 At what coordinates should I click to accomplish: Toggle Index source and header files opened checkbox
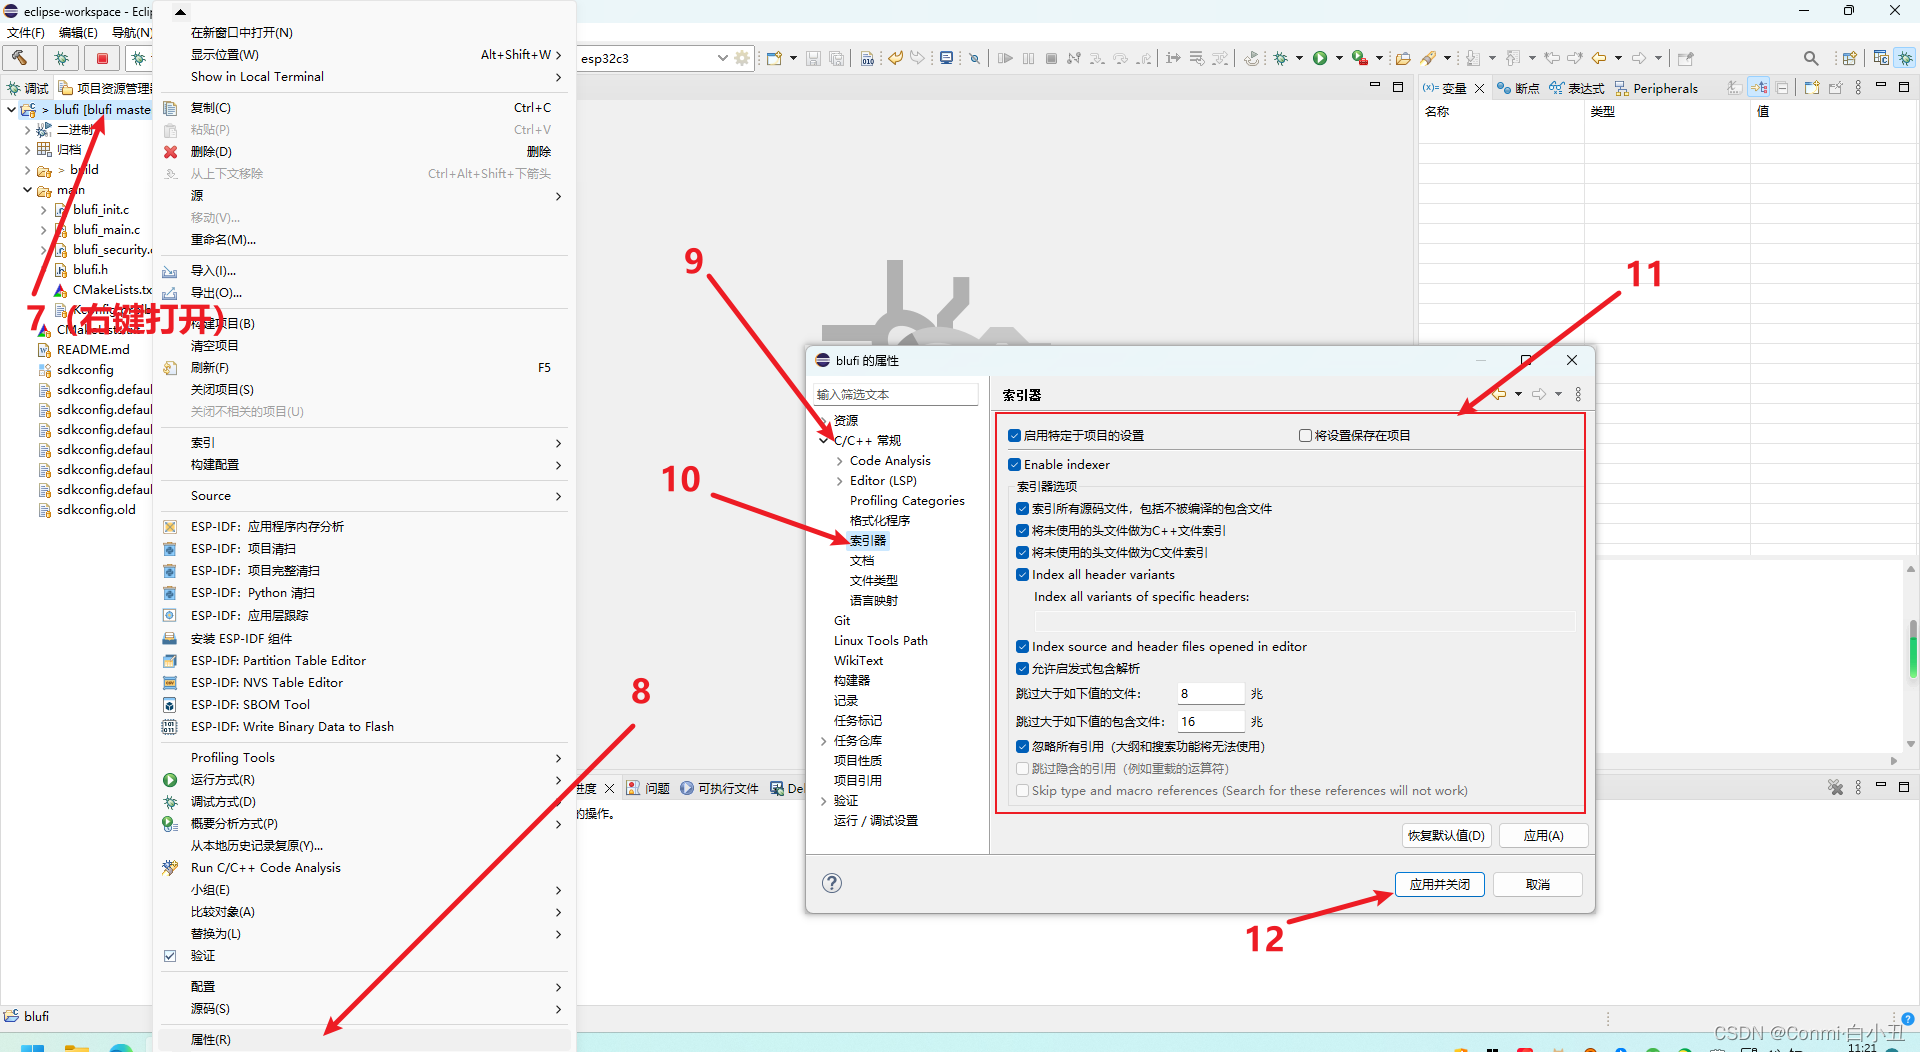tap(1022, 647)
